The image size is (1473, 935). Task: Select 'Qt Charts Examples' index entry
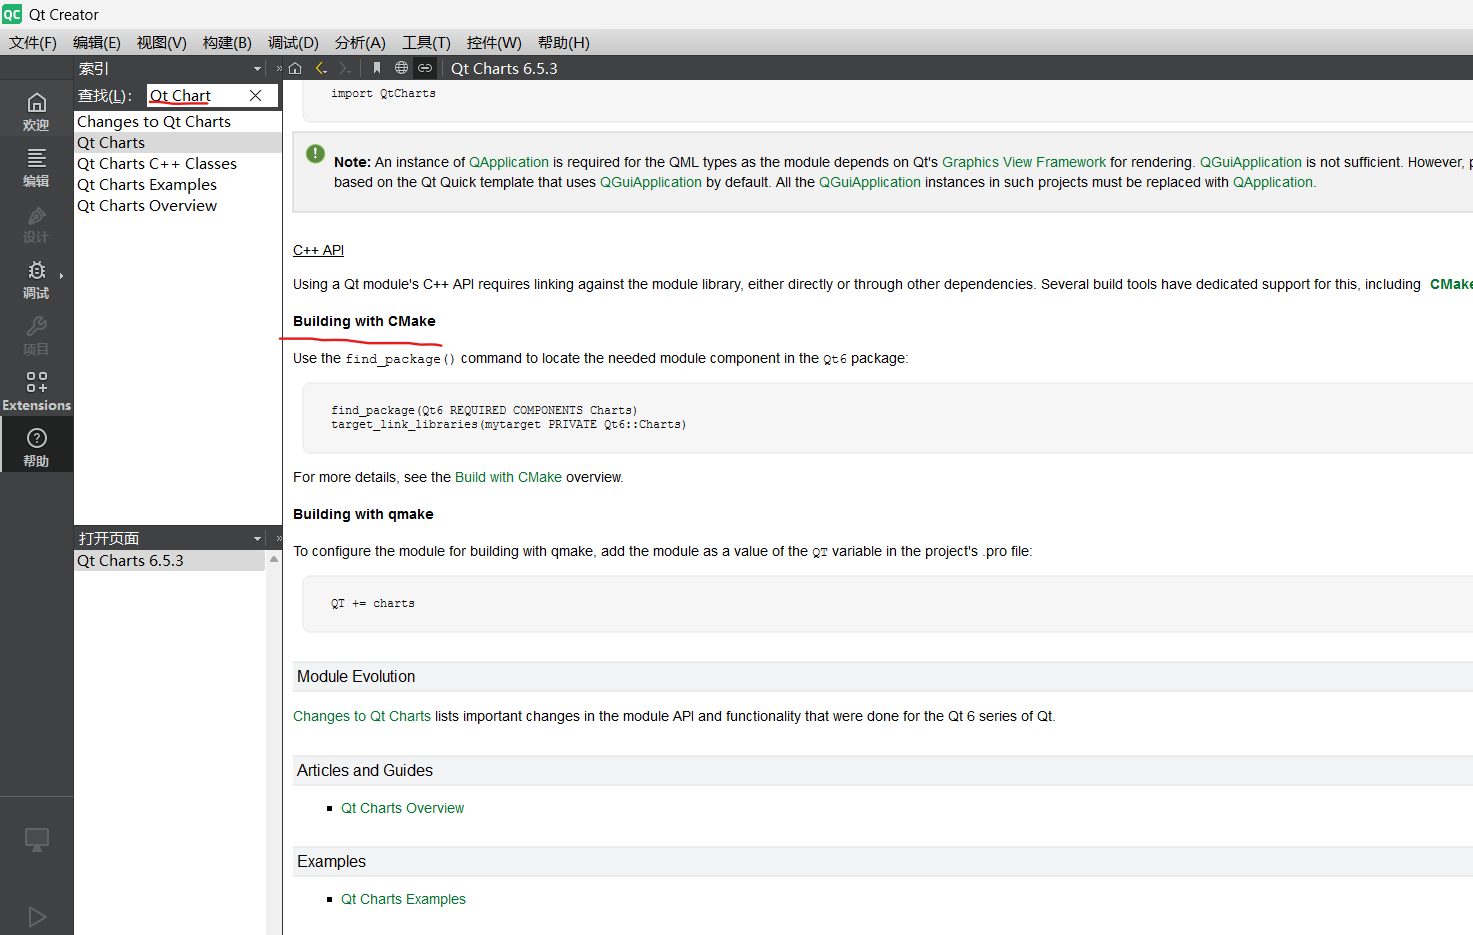pos(178,185)
